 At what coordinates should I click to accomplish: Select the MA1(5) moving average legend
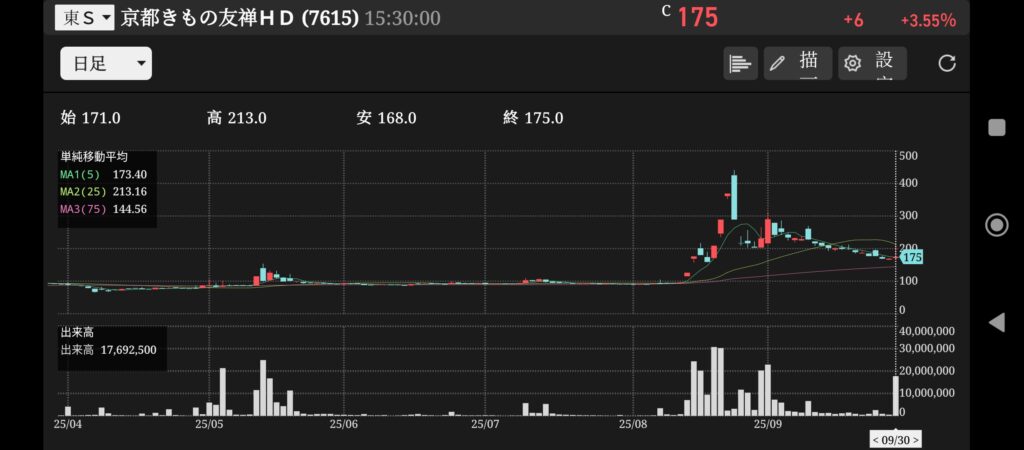click(104, 174)
